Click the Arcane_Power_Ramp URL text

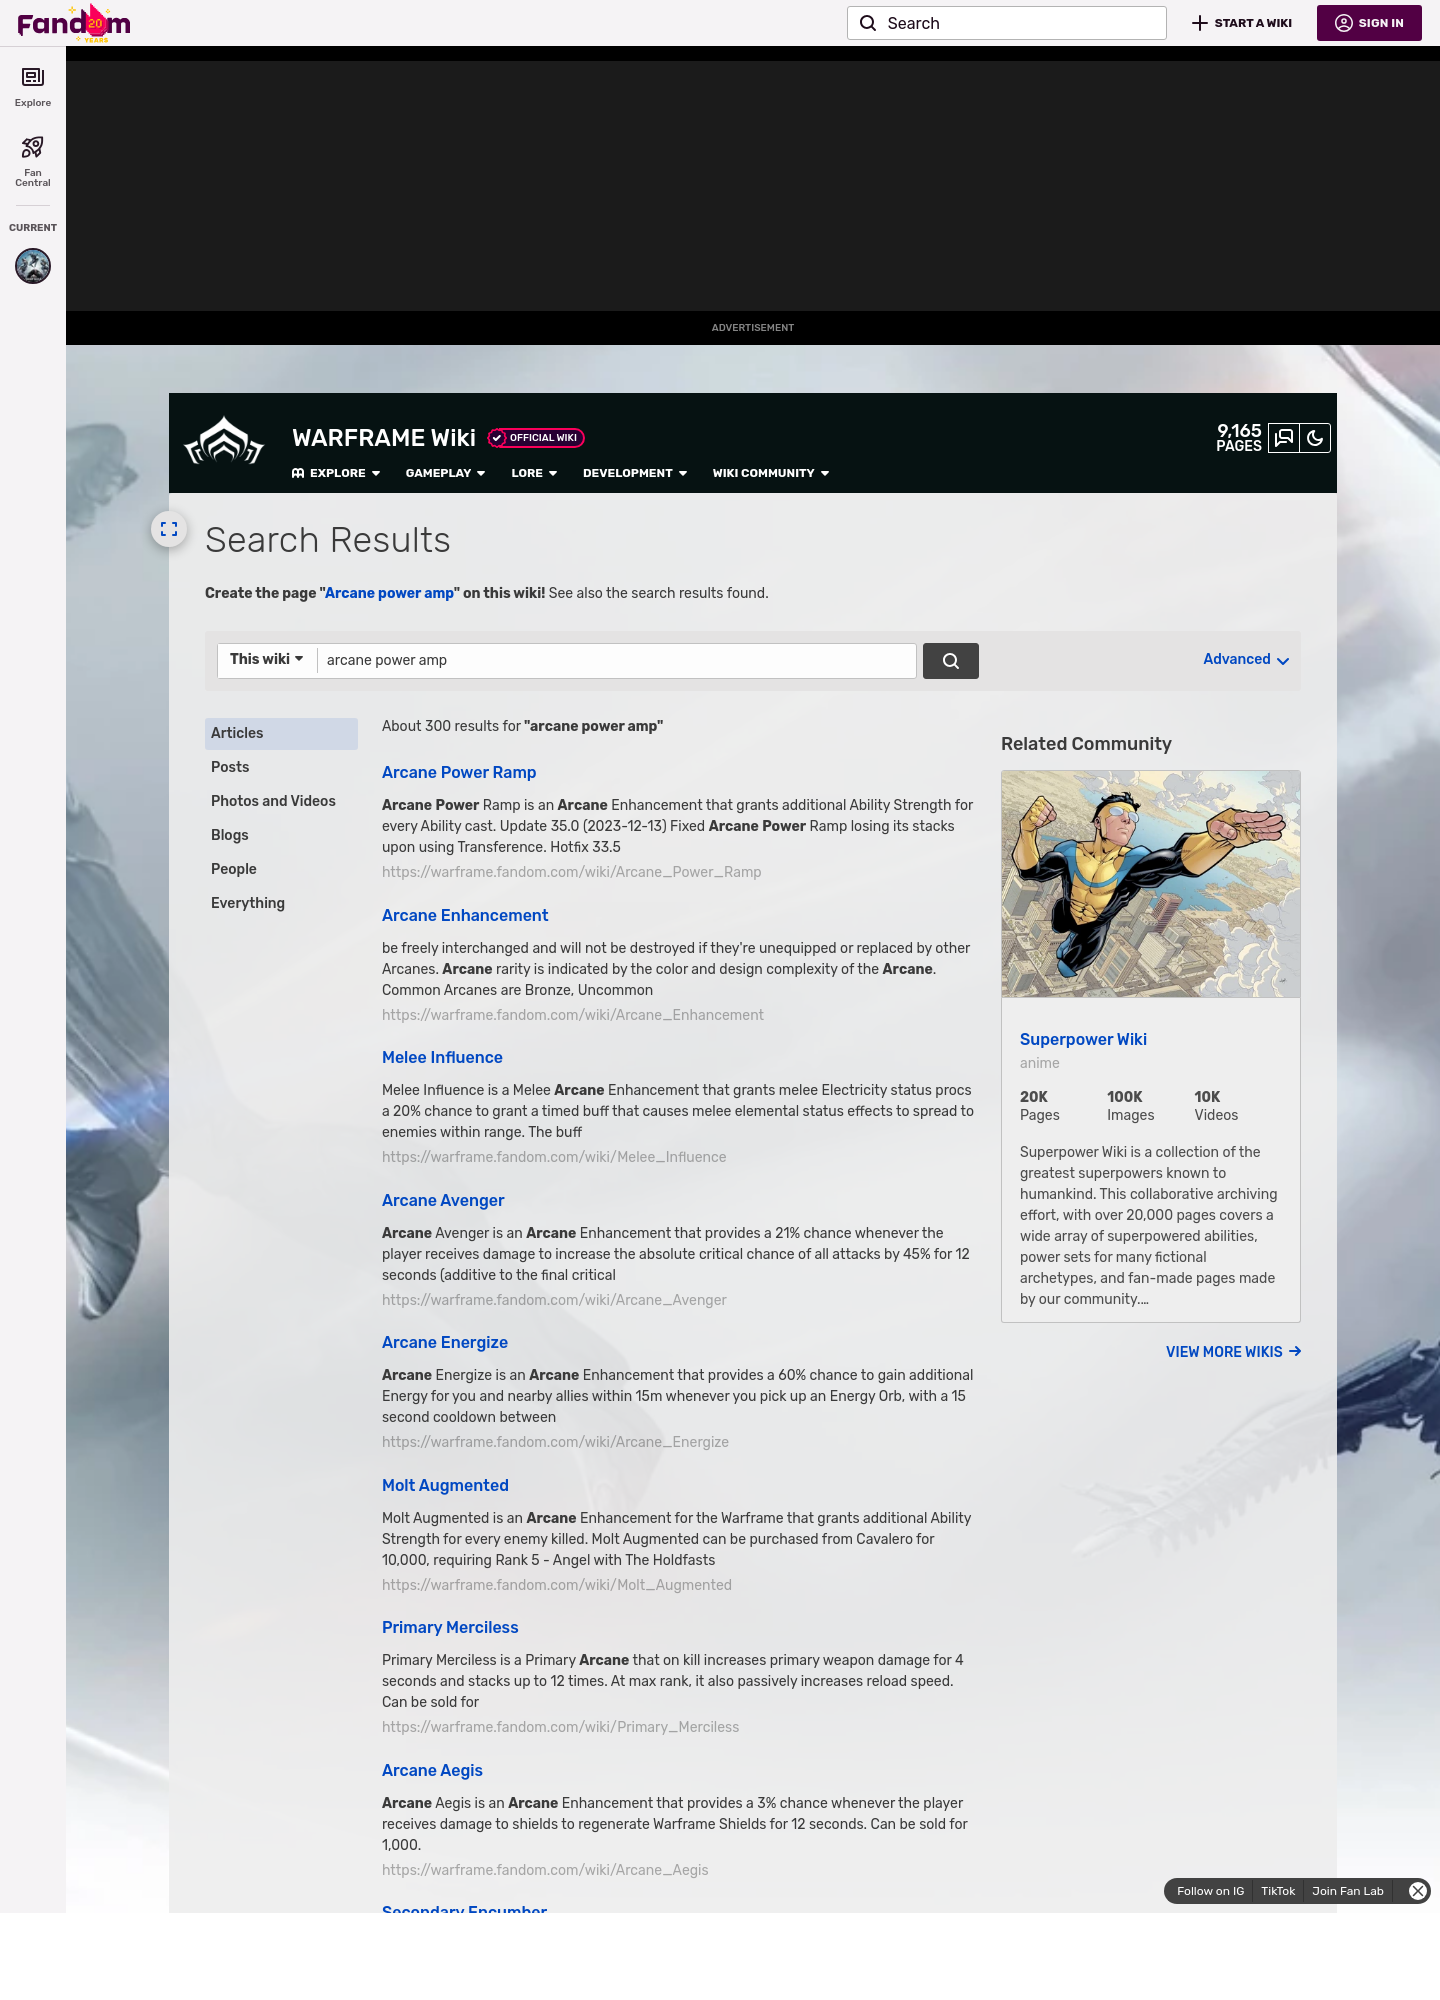(571, 872)
